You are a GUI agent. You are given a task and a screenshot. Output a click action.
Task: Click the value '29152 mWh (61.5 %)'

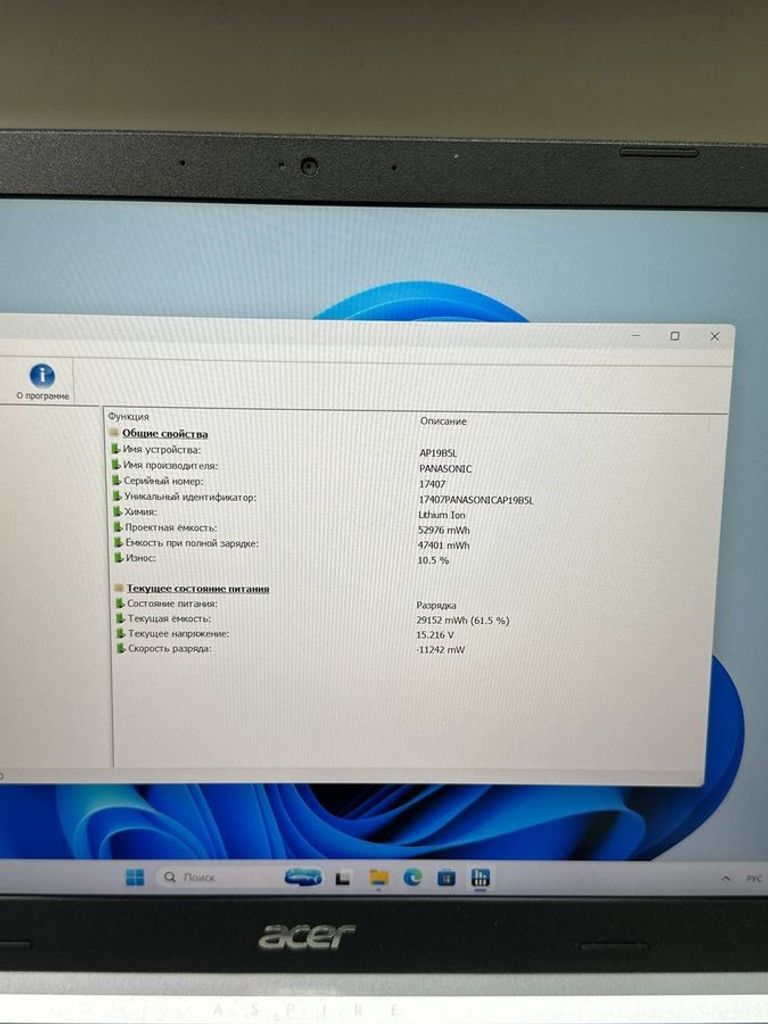462,620
